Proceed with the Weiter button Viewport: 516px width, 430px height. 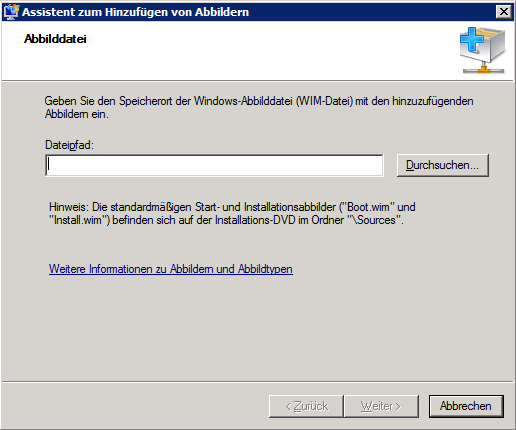pyautogui.click(x=381, y=406)
